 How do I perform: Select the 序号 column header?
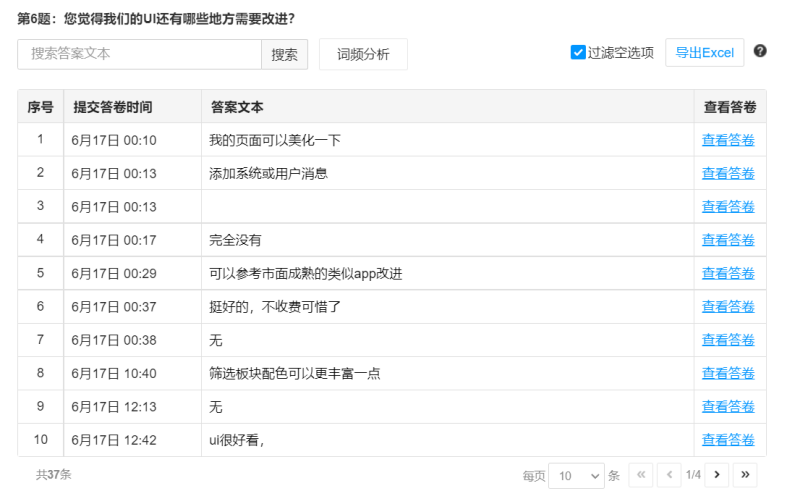point(40,107)
